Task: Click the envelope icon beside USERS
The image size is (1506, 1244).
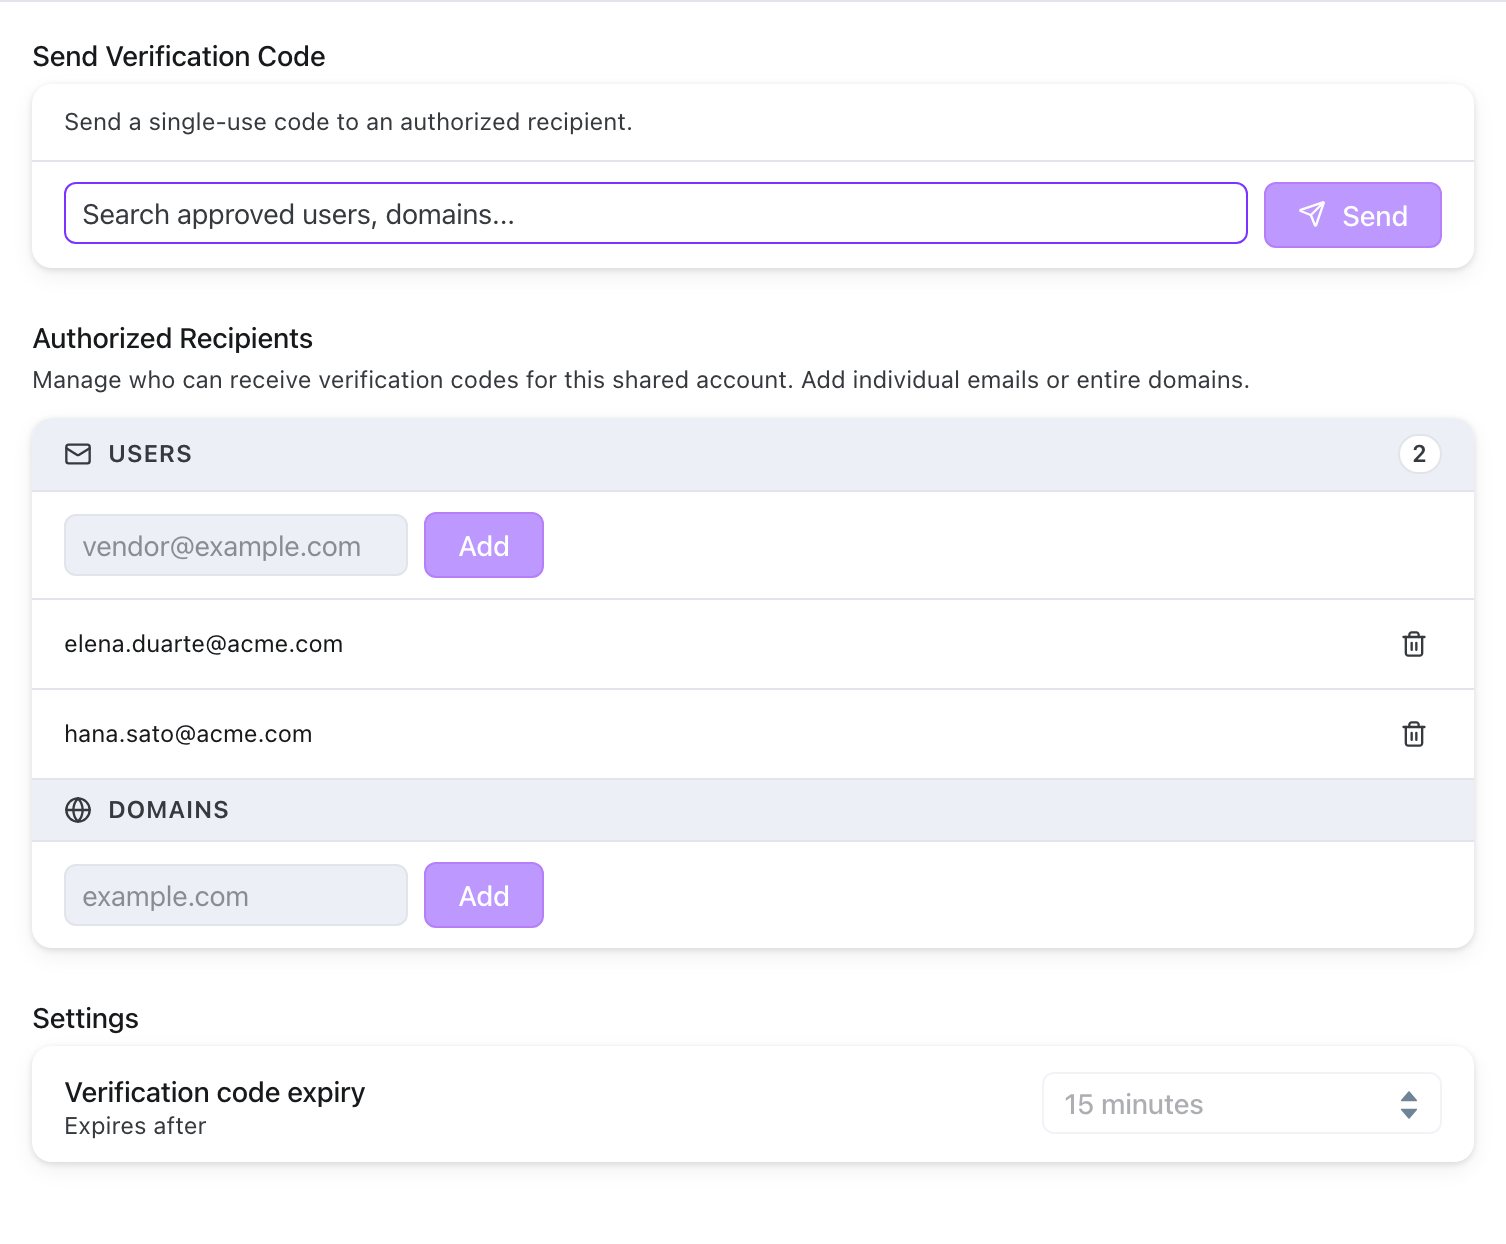Action: pos(78,454)
